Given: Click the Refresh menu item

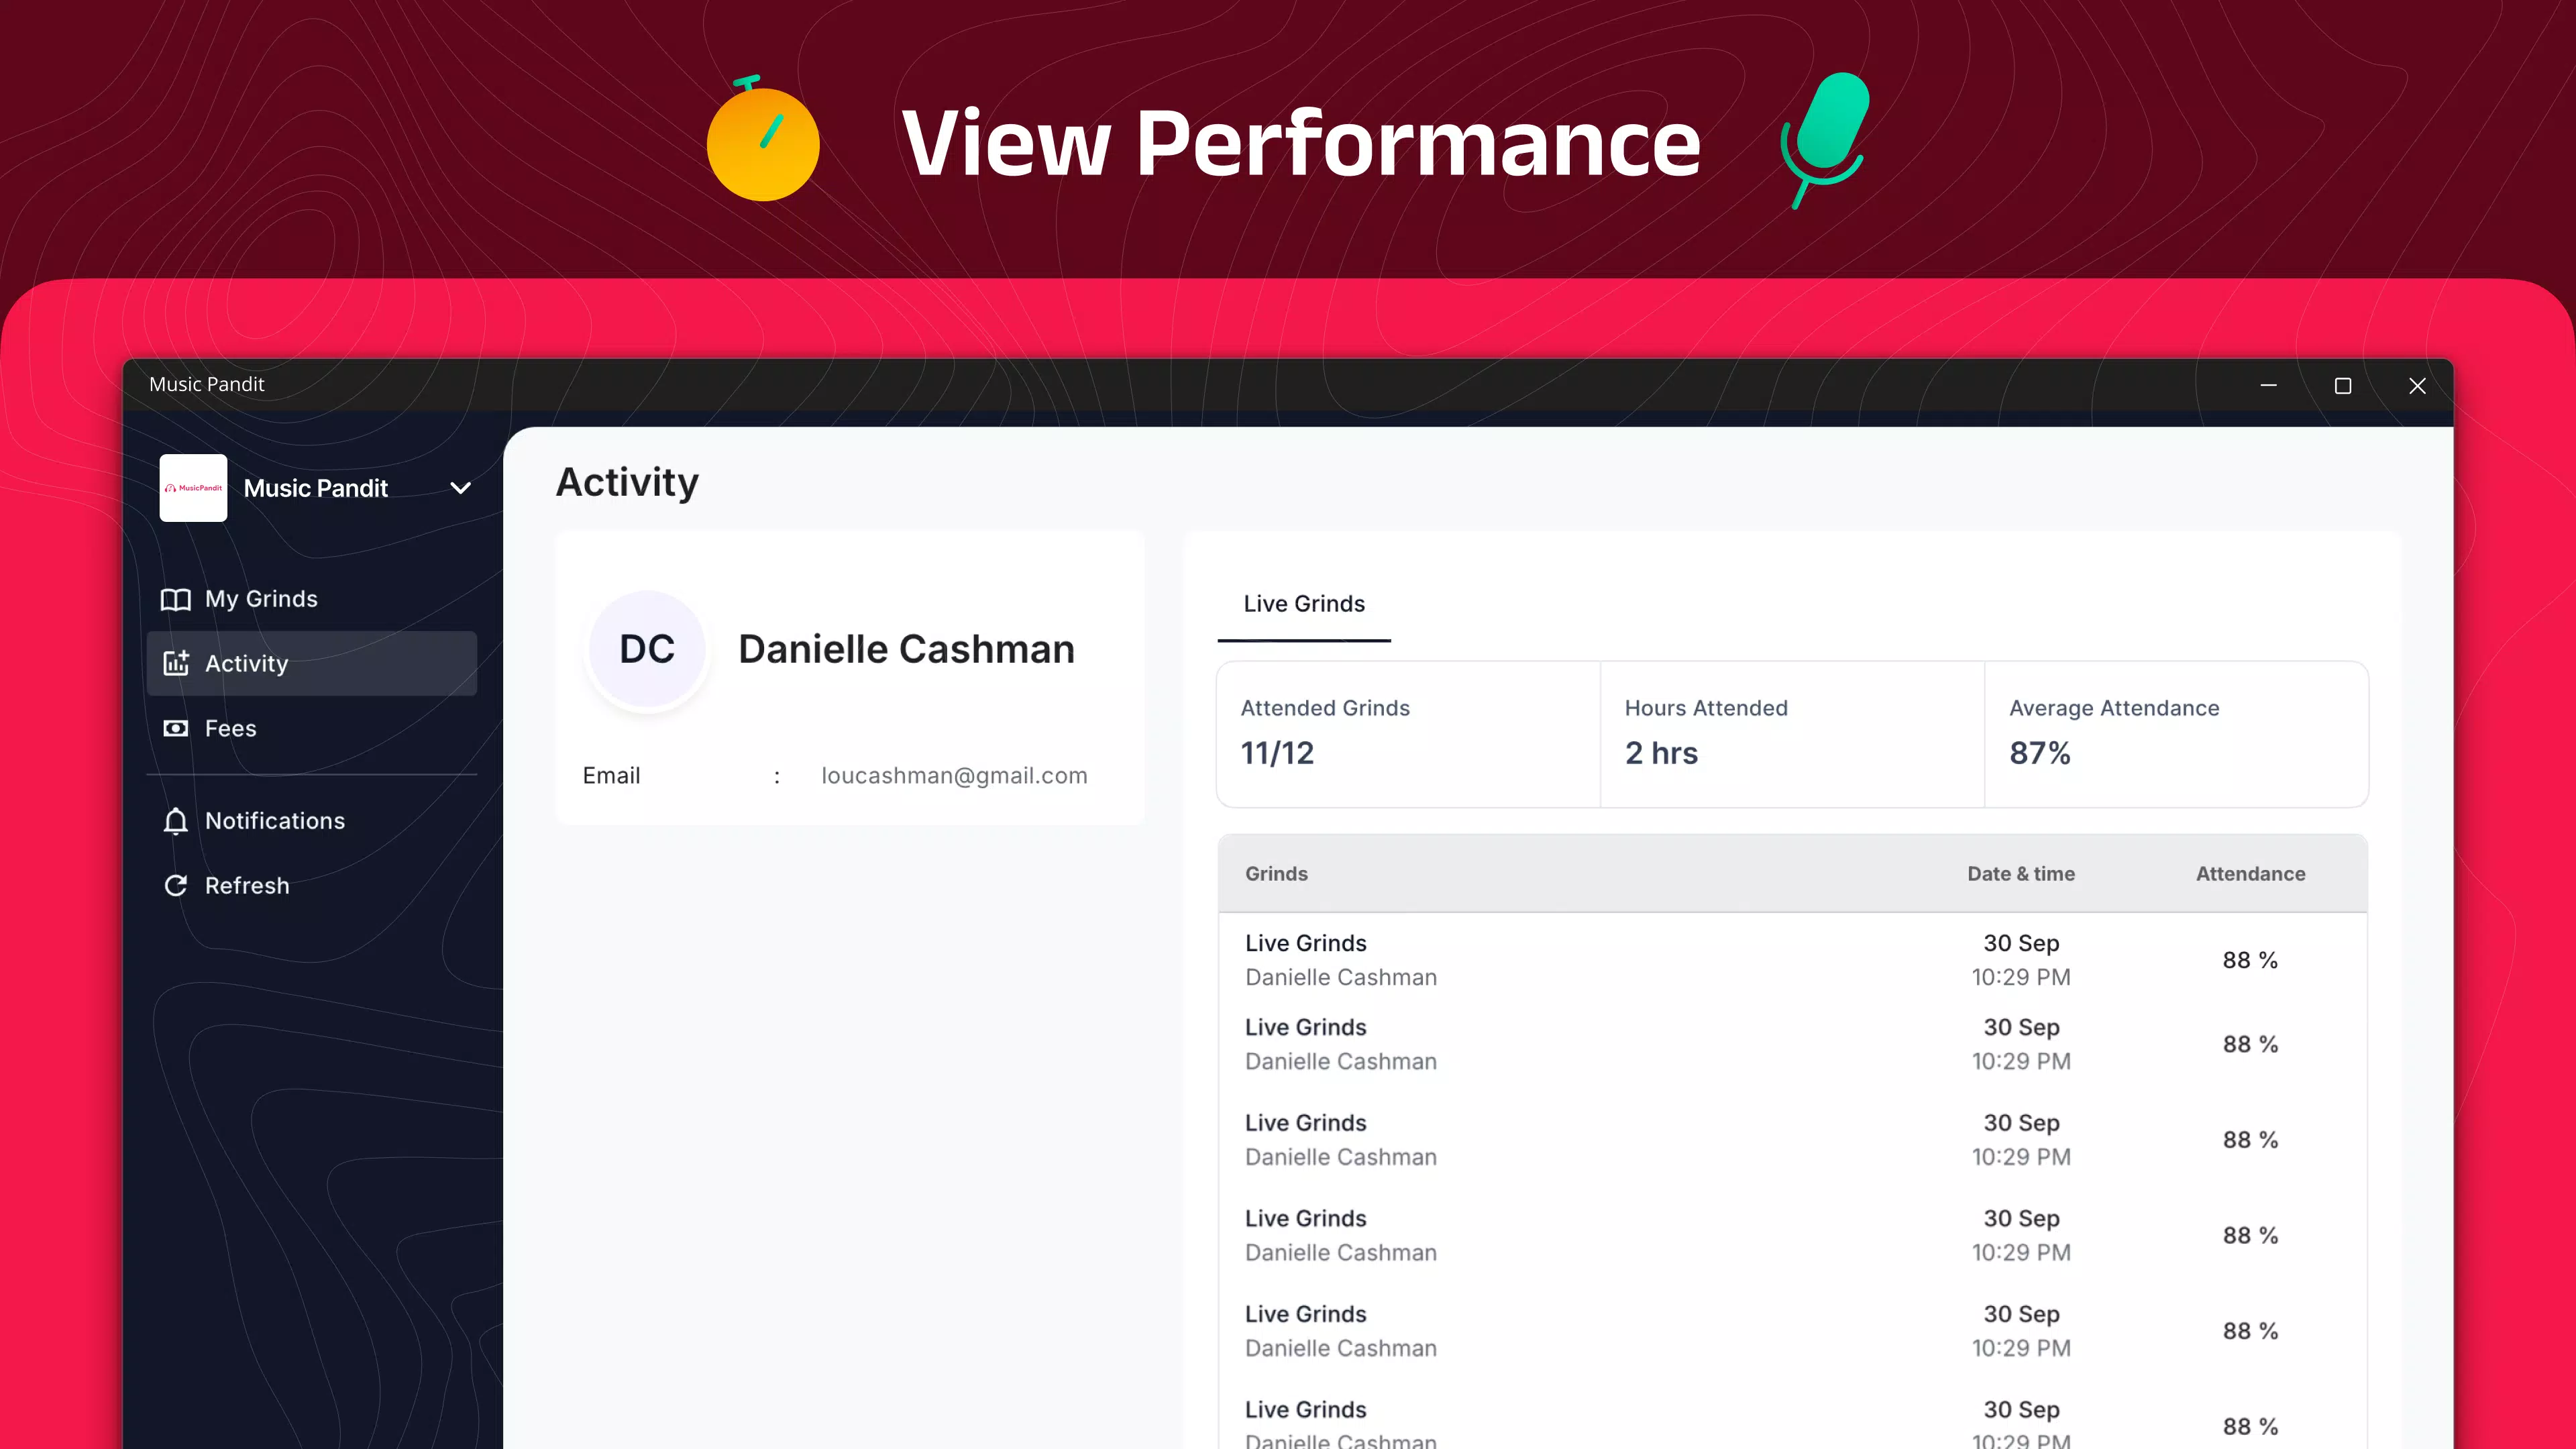Looking at the screenshot, I should coord(312,886).
